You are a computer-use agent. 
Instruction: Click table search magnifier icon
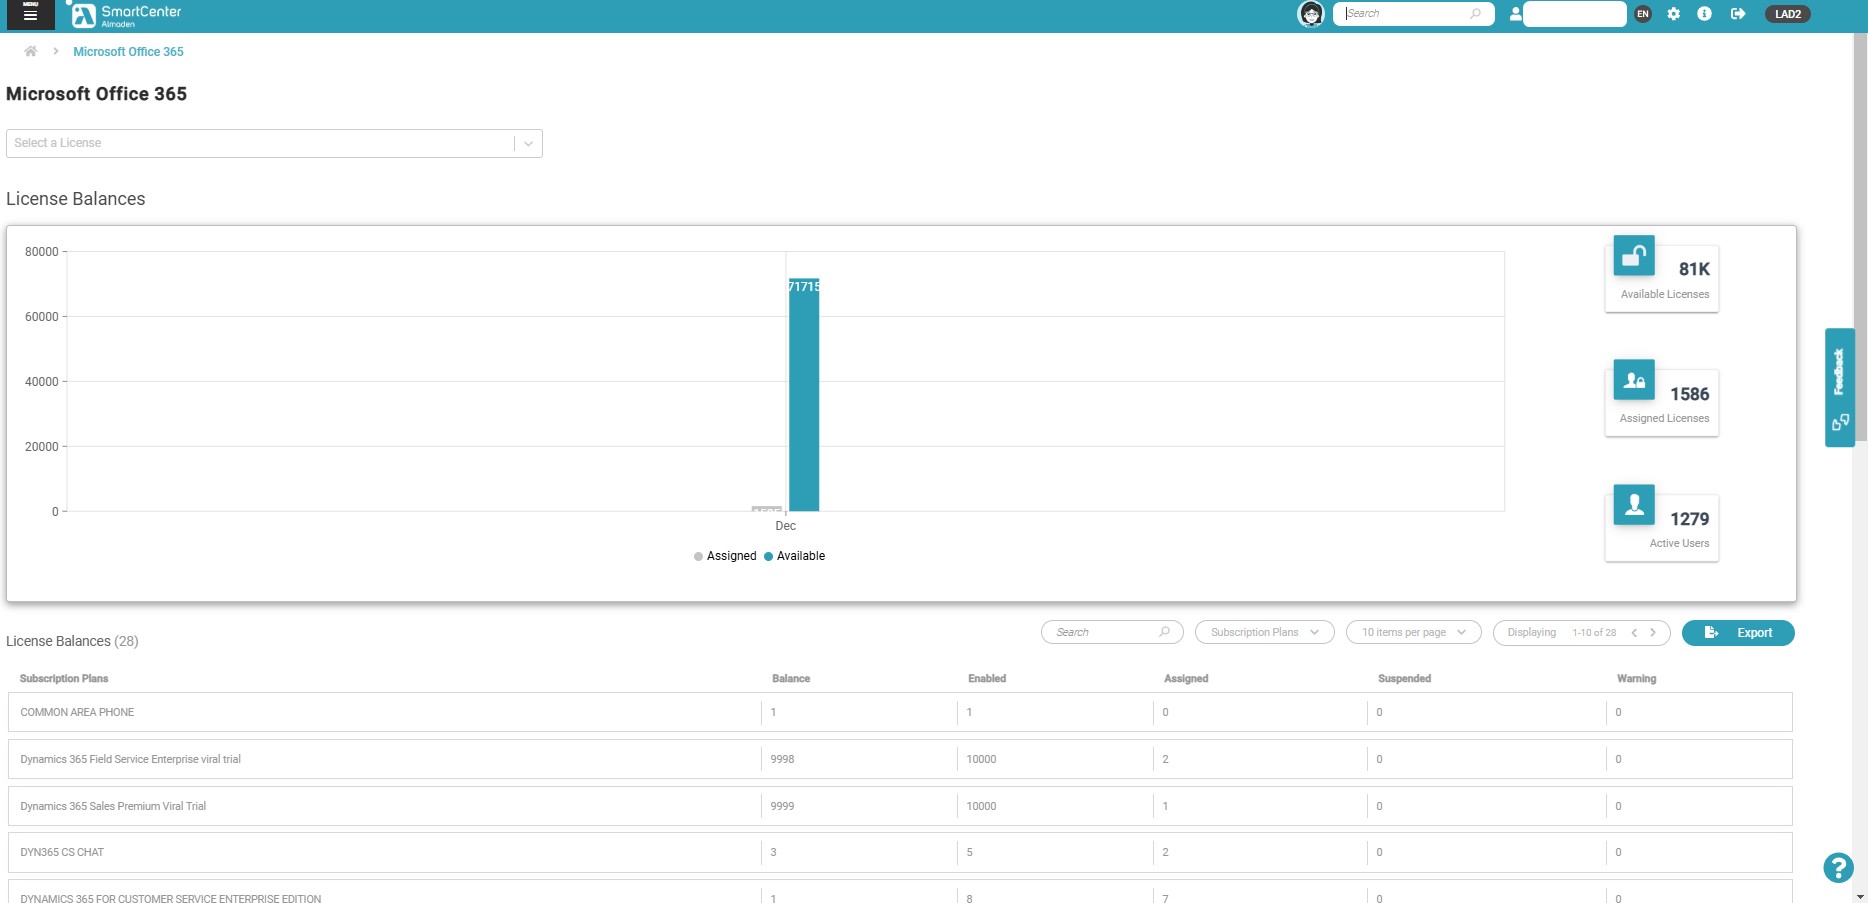1164,632
